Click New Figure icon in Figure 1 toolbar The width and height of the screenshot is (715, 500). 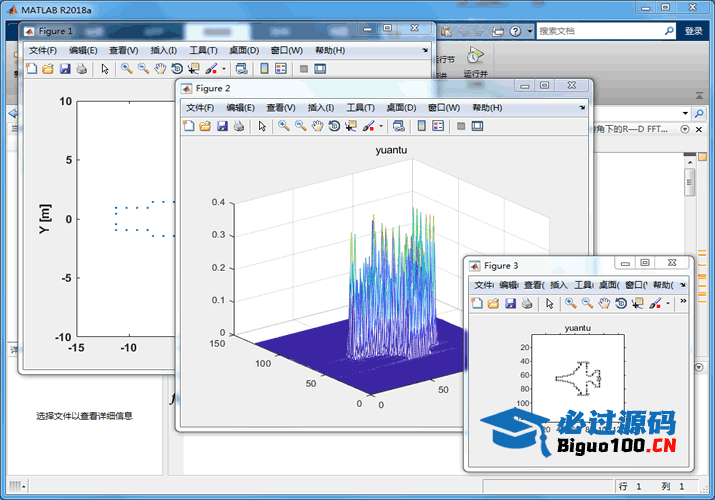coord(31,69)
